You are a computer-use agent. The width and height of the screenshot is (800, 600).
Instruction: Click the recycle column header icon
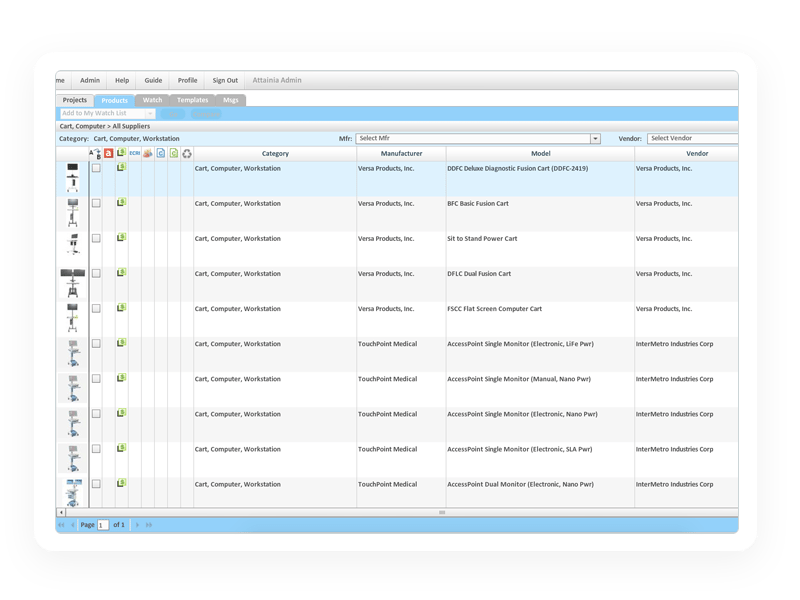coord(187,154)
